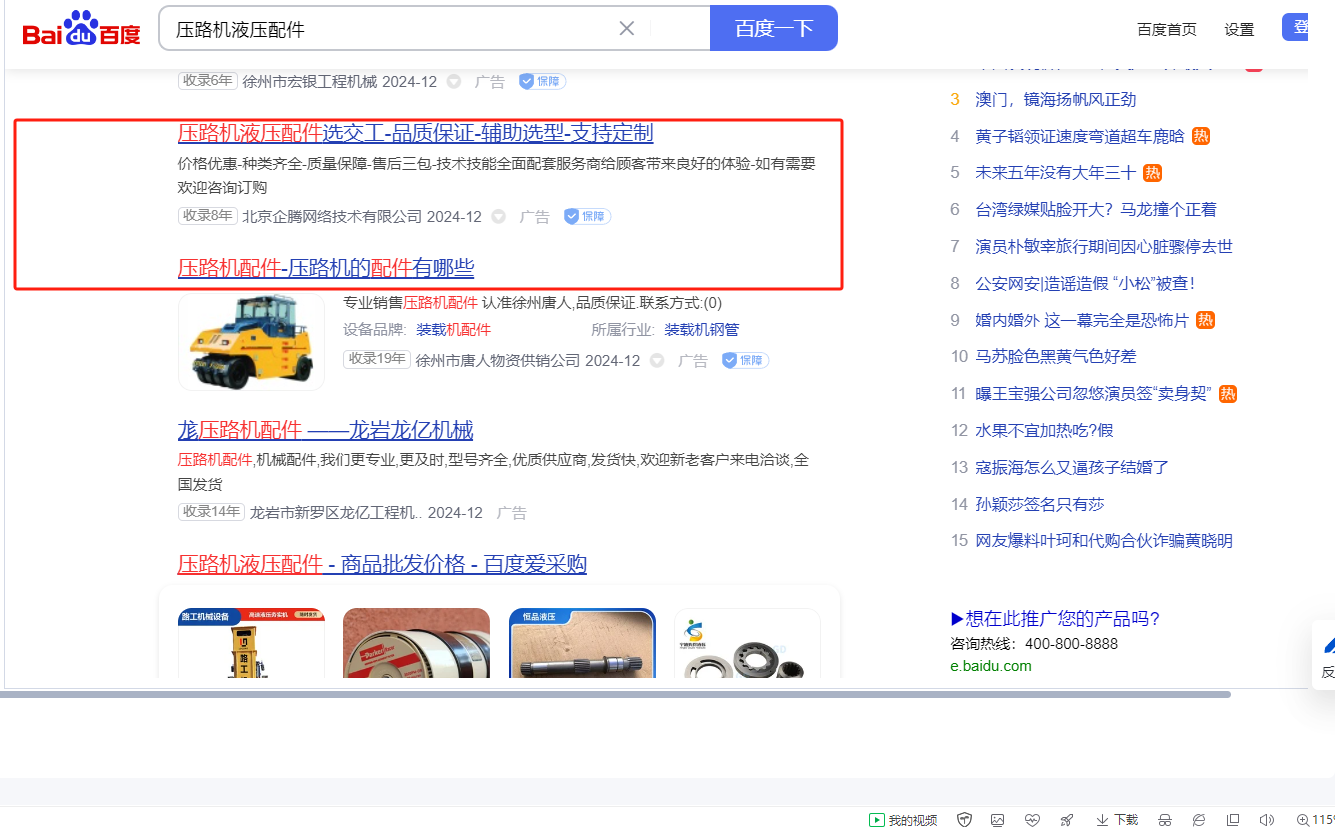Click the text 咨询热线：400-800-8888
The width and height of the screenshot is (1335, 827).
pos(1034,644)
